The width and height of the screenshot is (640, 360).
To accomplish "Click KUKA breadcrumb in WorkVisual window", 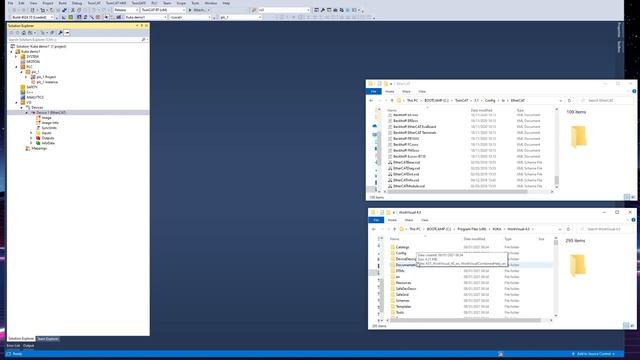I will coord(497,229).
